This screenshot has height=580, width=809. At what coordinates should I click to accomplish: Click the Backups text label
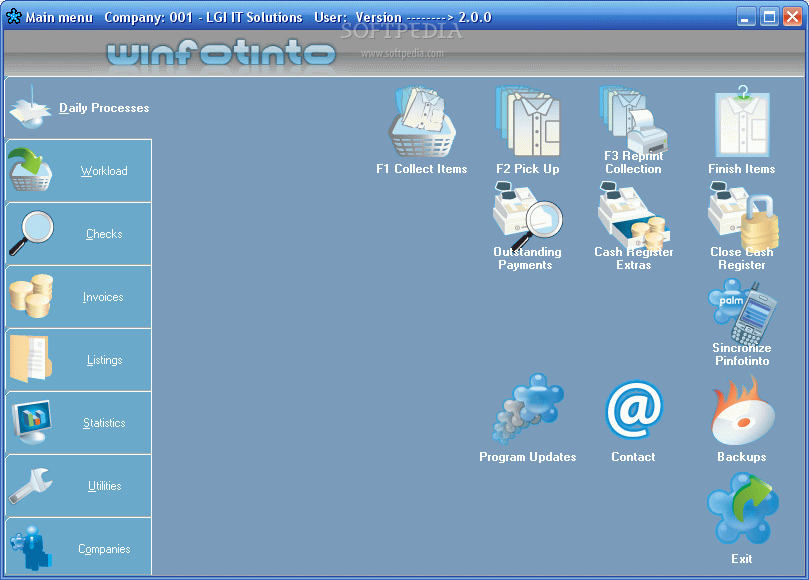tap(742, 457)
